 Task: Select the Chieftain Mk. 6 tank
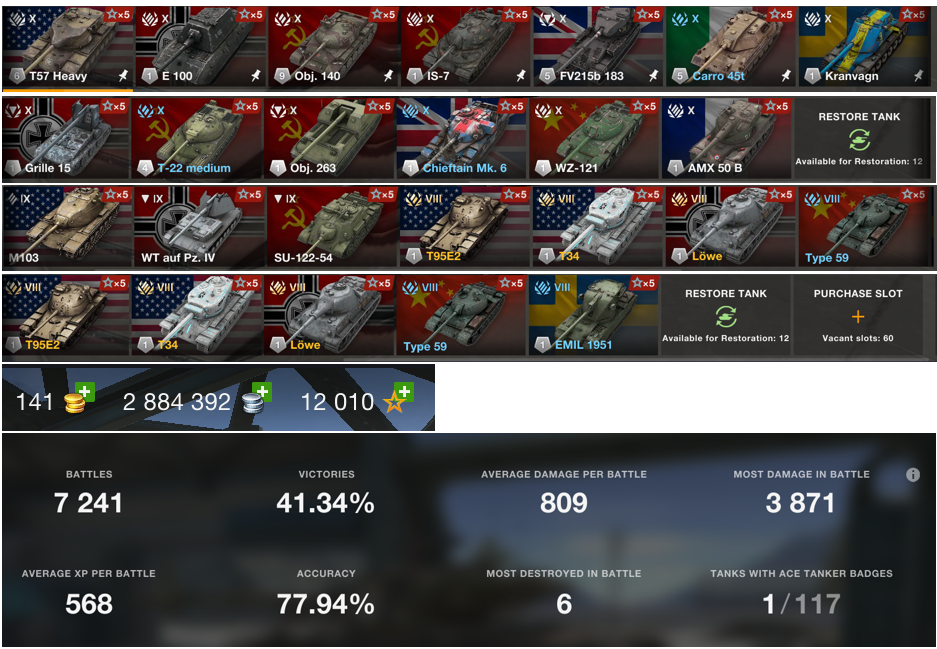point(461,138)
